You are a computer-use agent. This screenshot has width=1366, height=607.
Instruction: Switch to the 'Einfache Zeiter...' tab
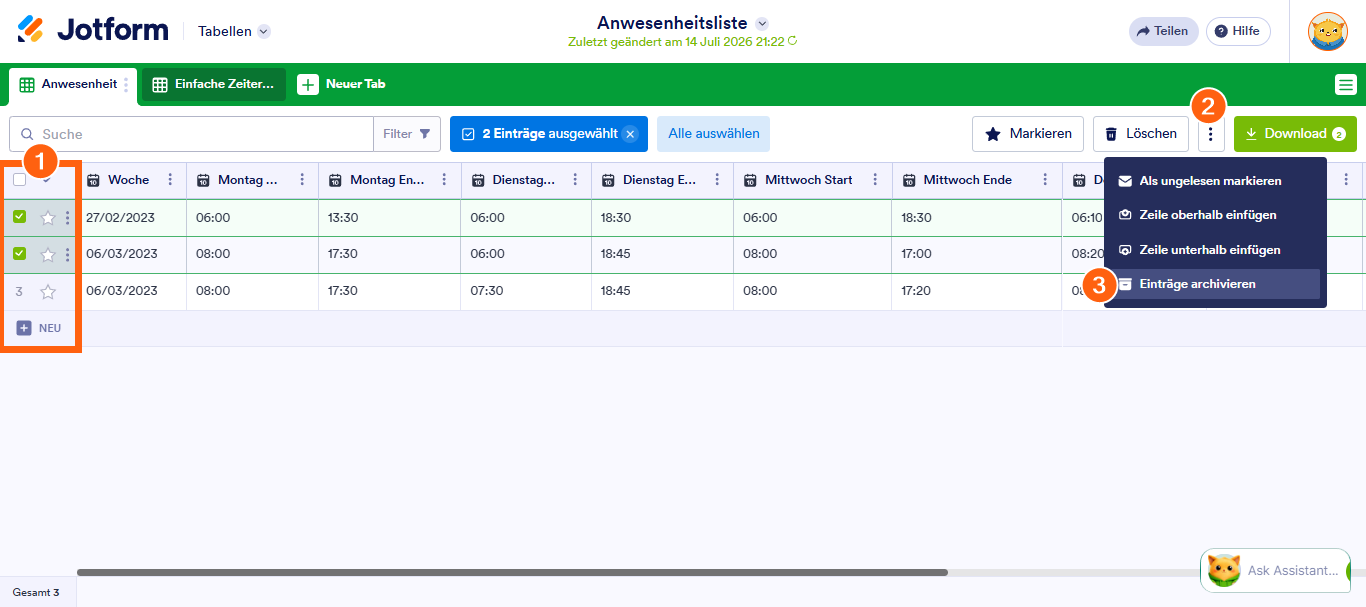(x=214, y=84)
